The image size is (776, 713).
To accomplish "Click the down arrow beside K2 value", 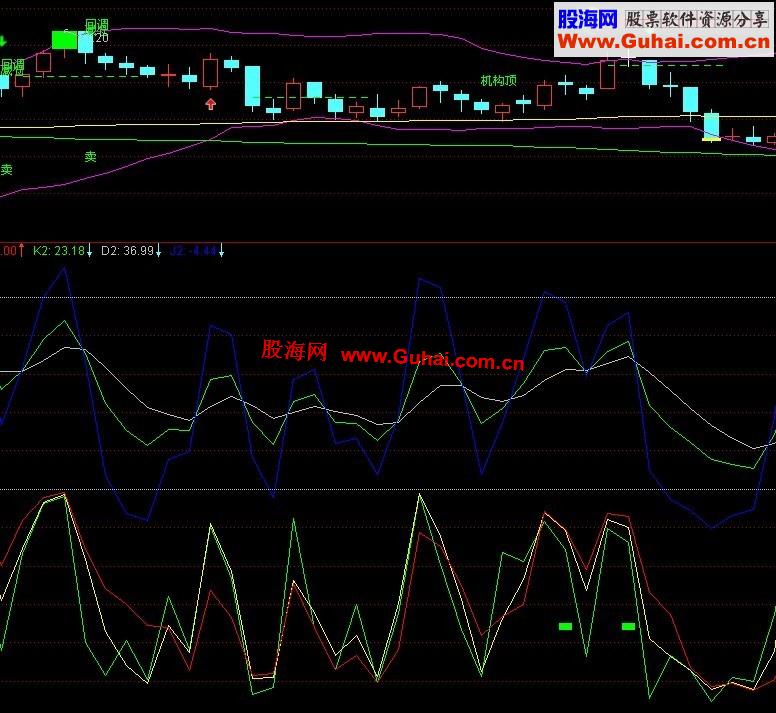I will (90, 250).
